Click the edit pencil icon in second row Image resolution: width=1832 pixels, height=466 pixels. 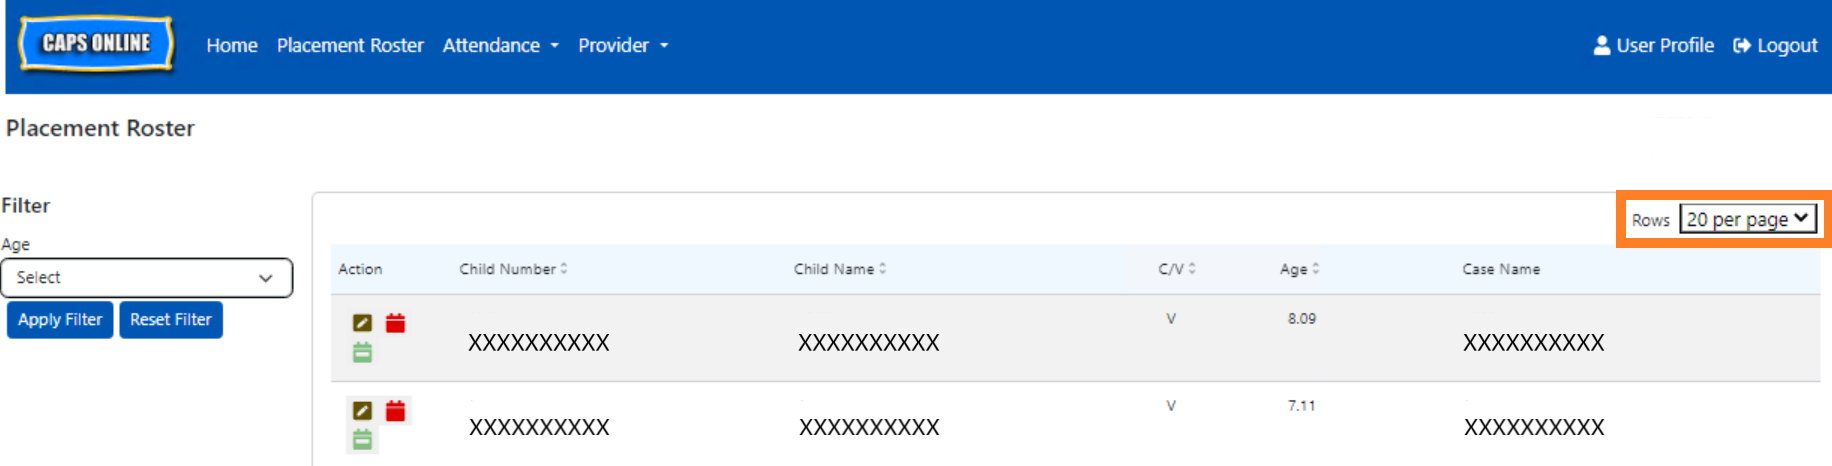(362, 411)
